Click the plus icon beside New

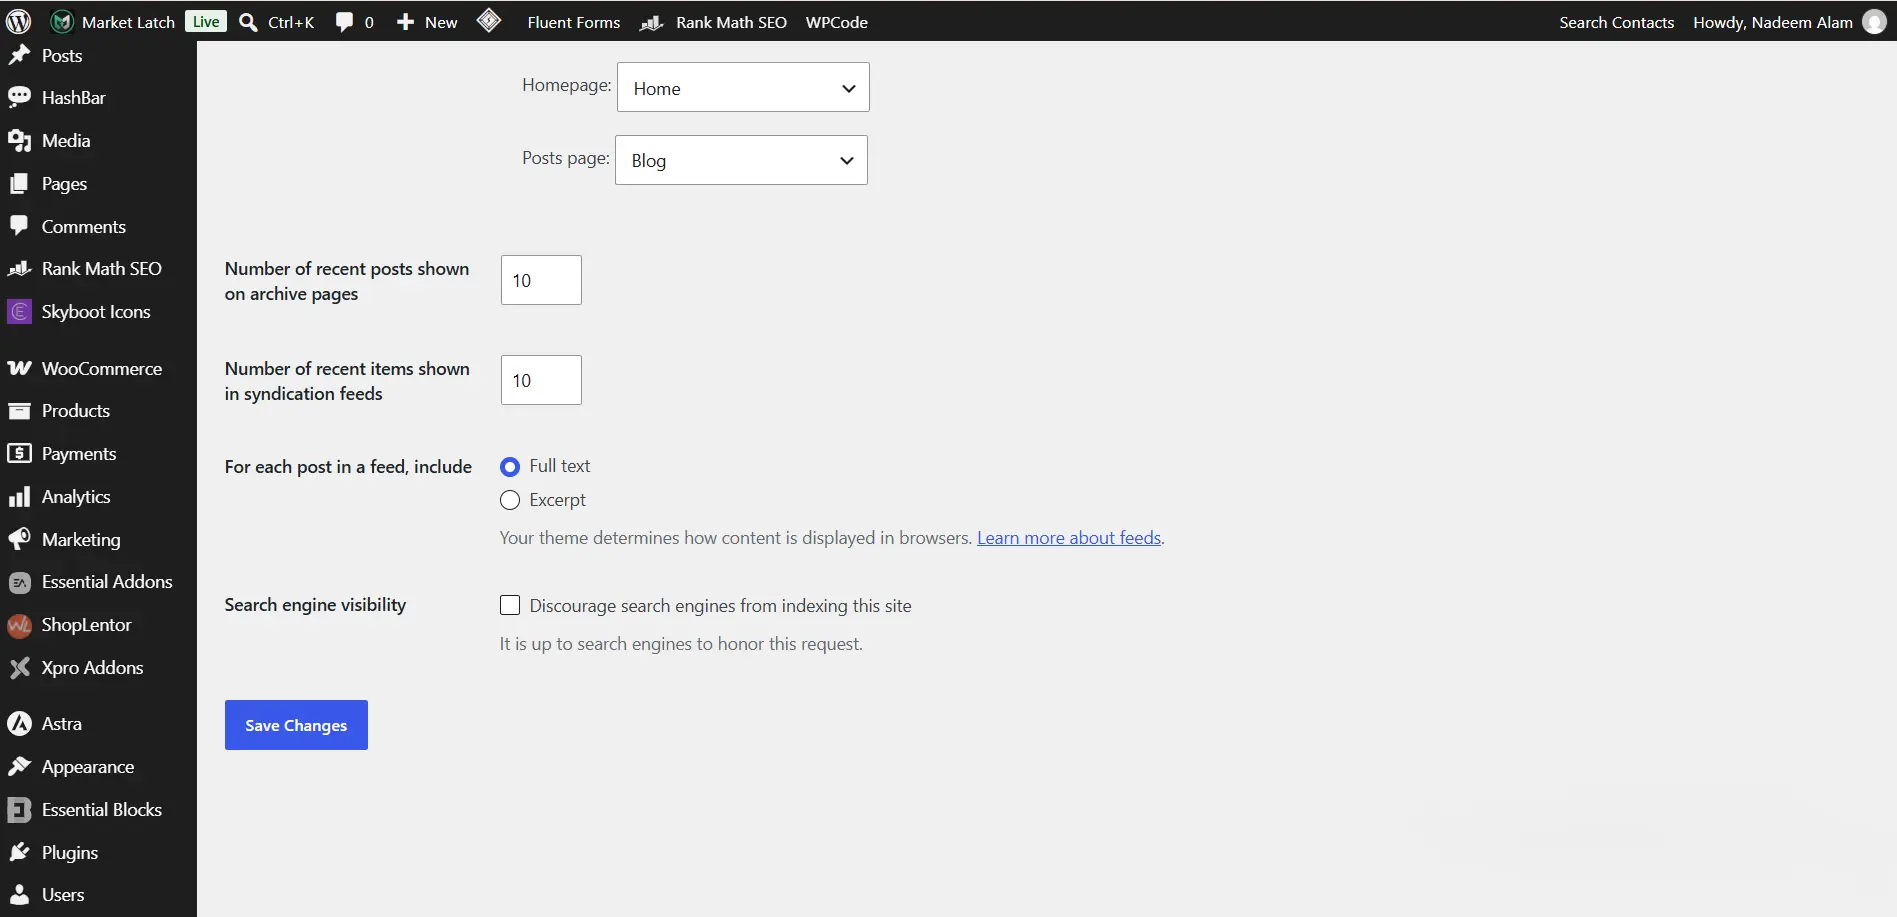coord(405,22)
